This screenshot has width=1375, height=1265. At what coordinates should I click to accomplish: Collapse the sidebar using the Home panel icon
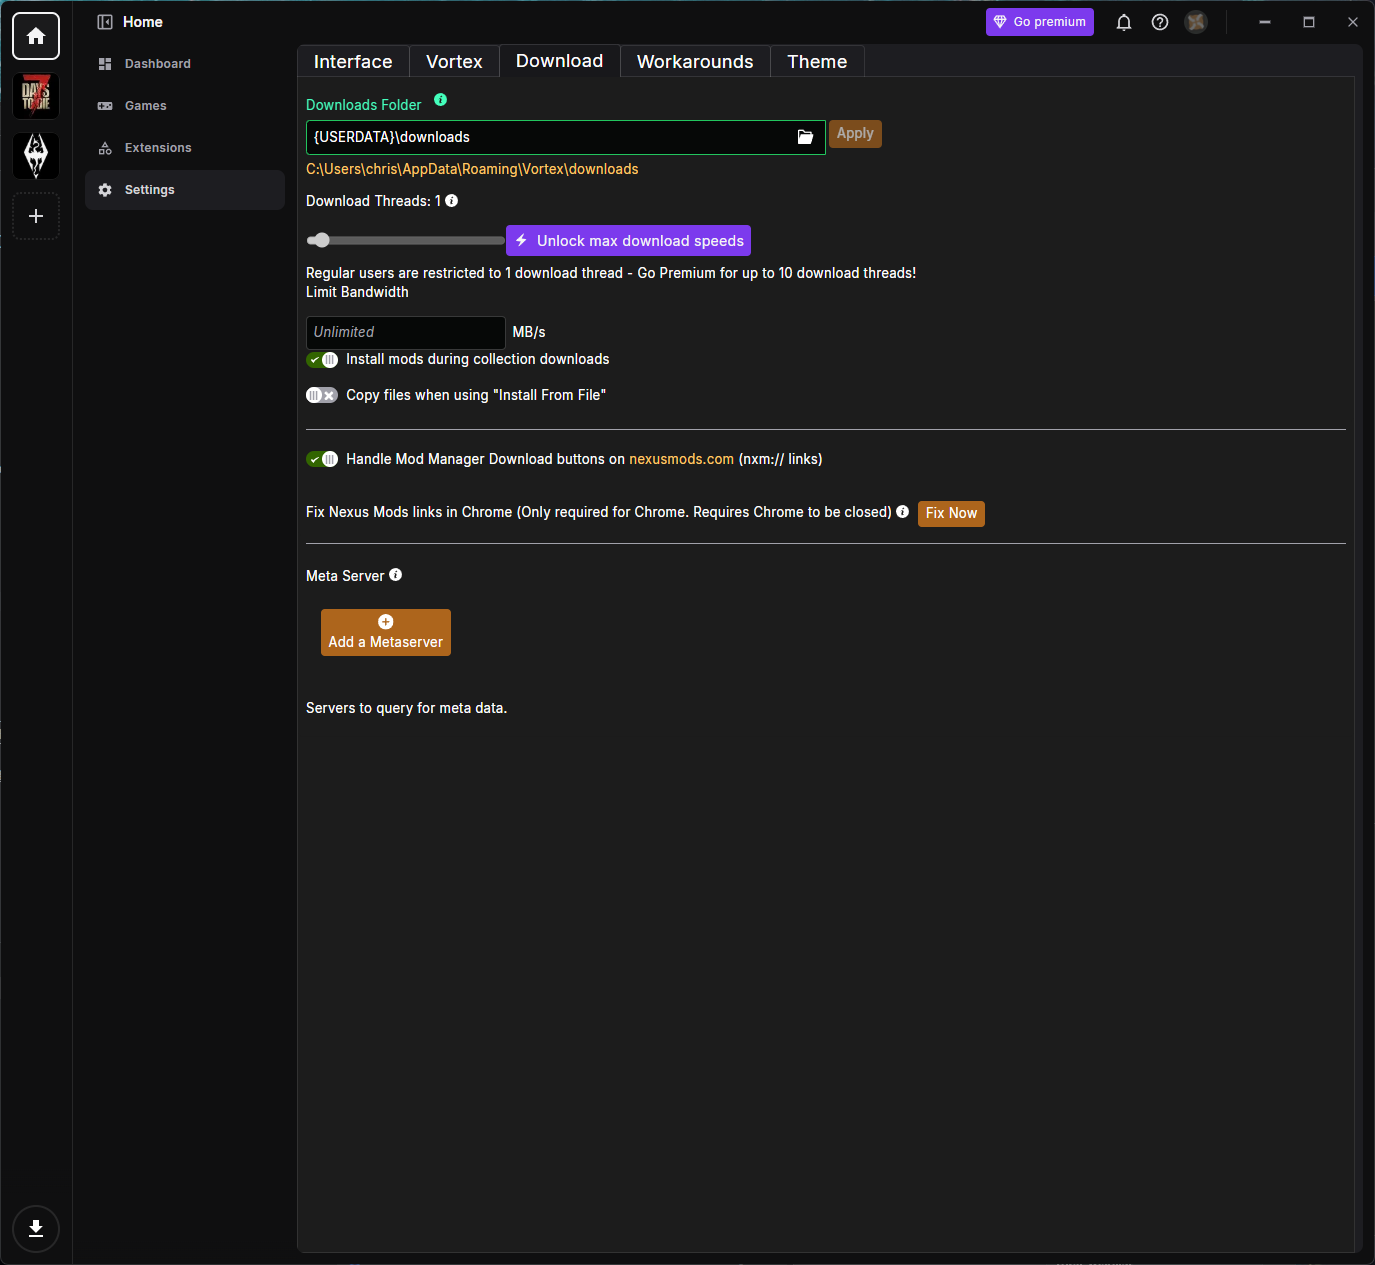pyautogui.click(x=105, y=22)
